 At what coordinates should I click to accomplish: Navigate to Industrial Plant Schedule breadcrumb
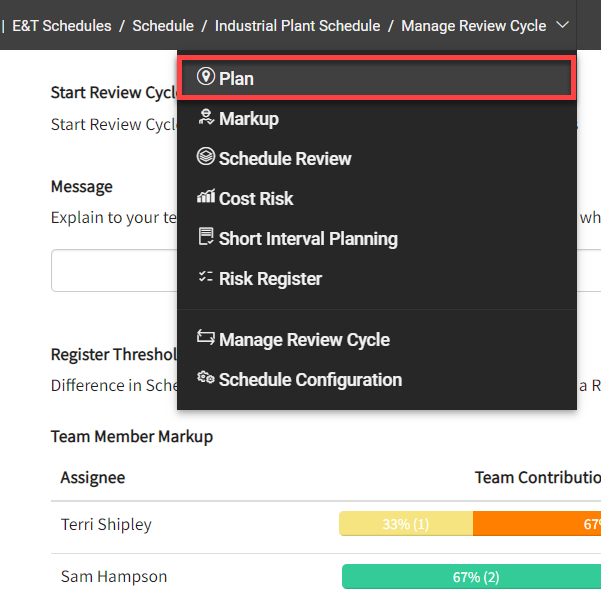point(297,26)
